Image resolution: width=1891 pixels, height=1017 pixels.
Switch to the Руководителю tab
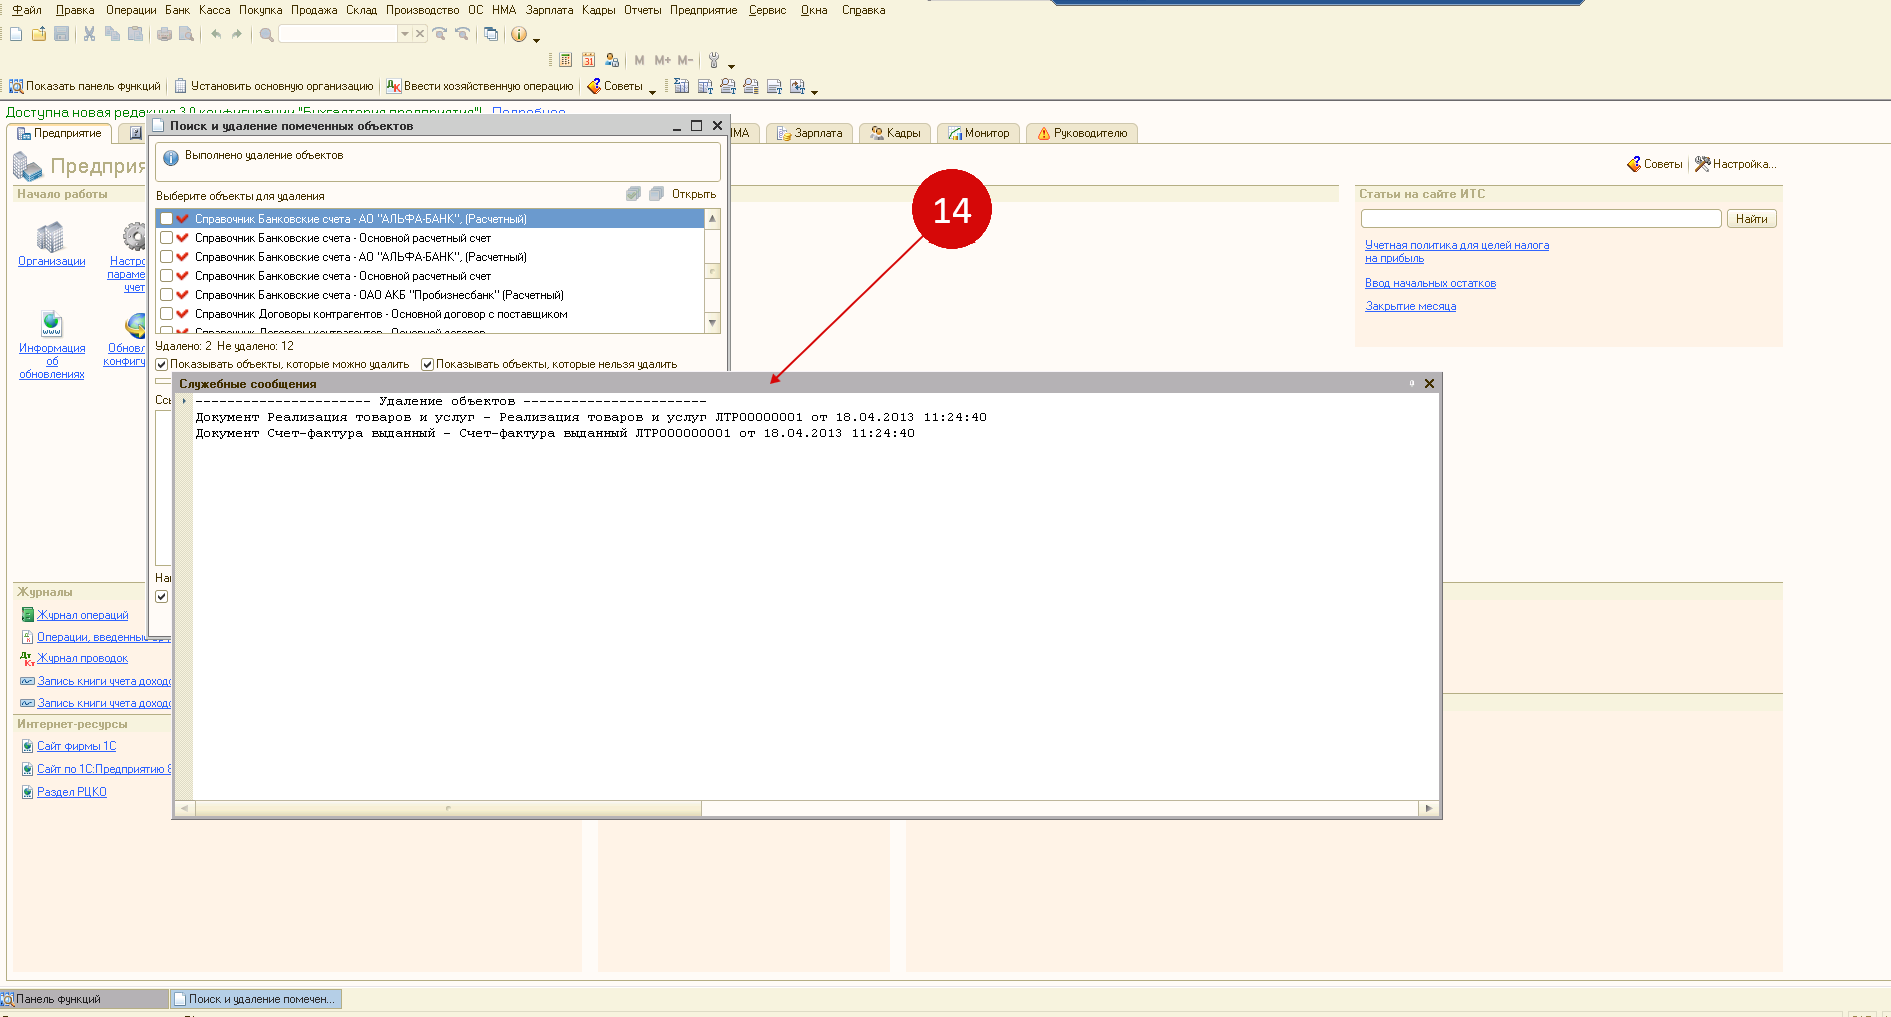click(1082, 133)
